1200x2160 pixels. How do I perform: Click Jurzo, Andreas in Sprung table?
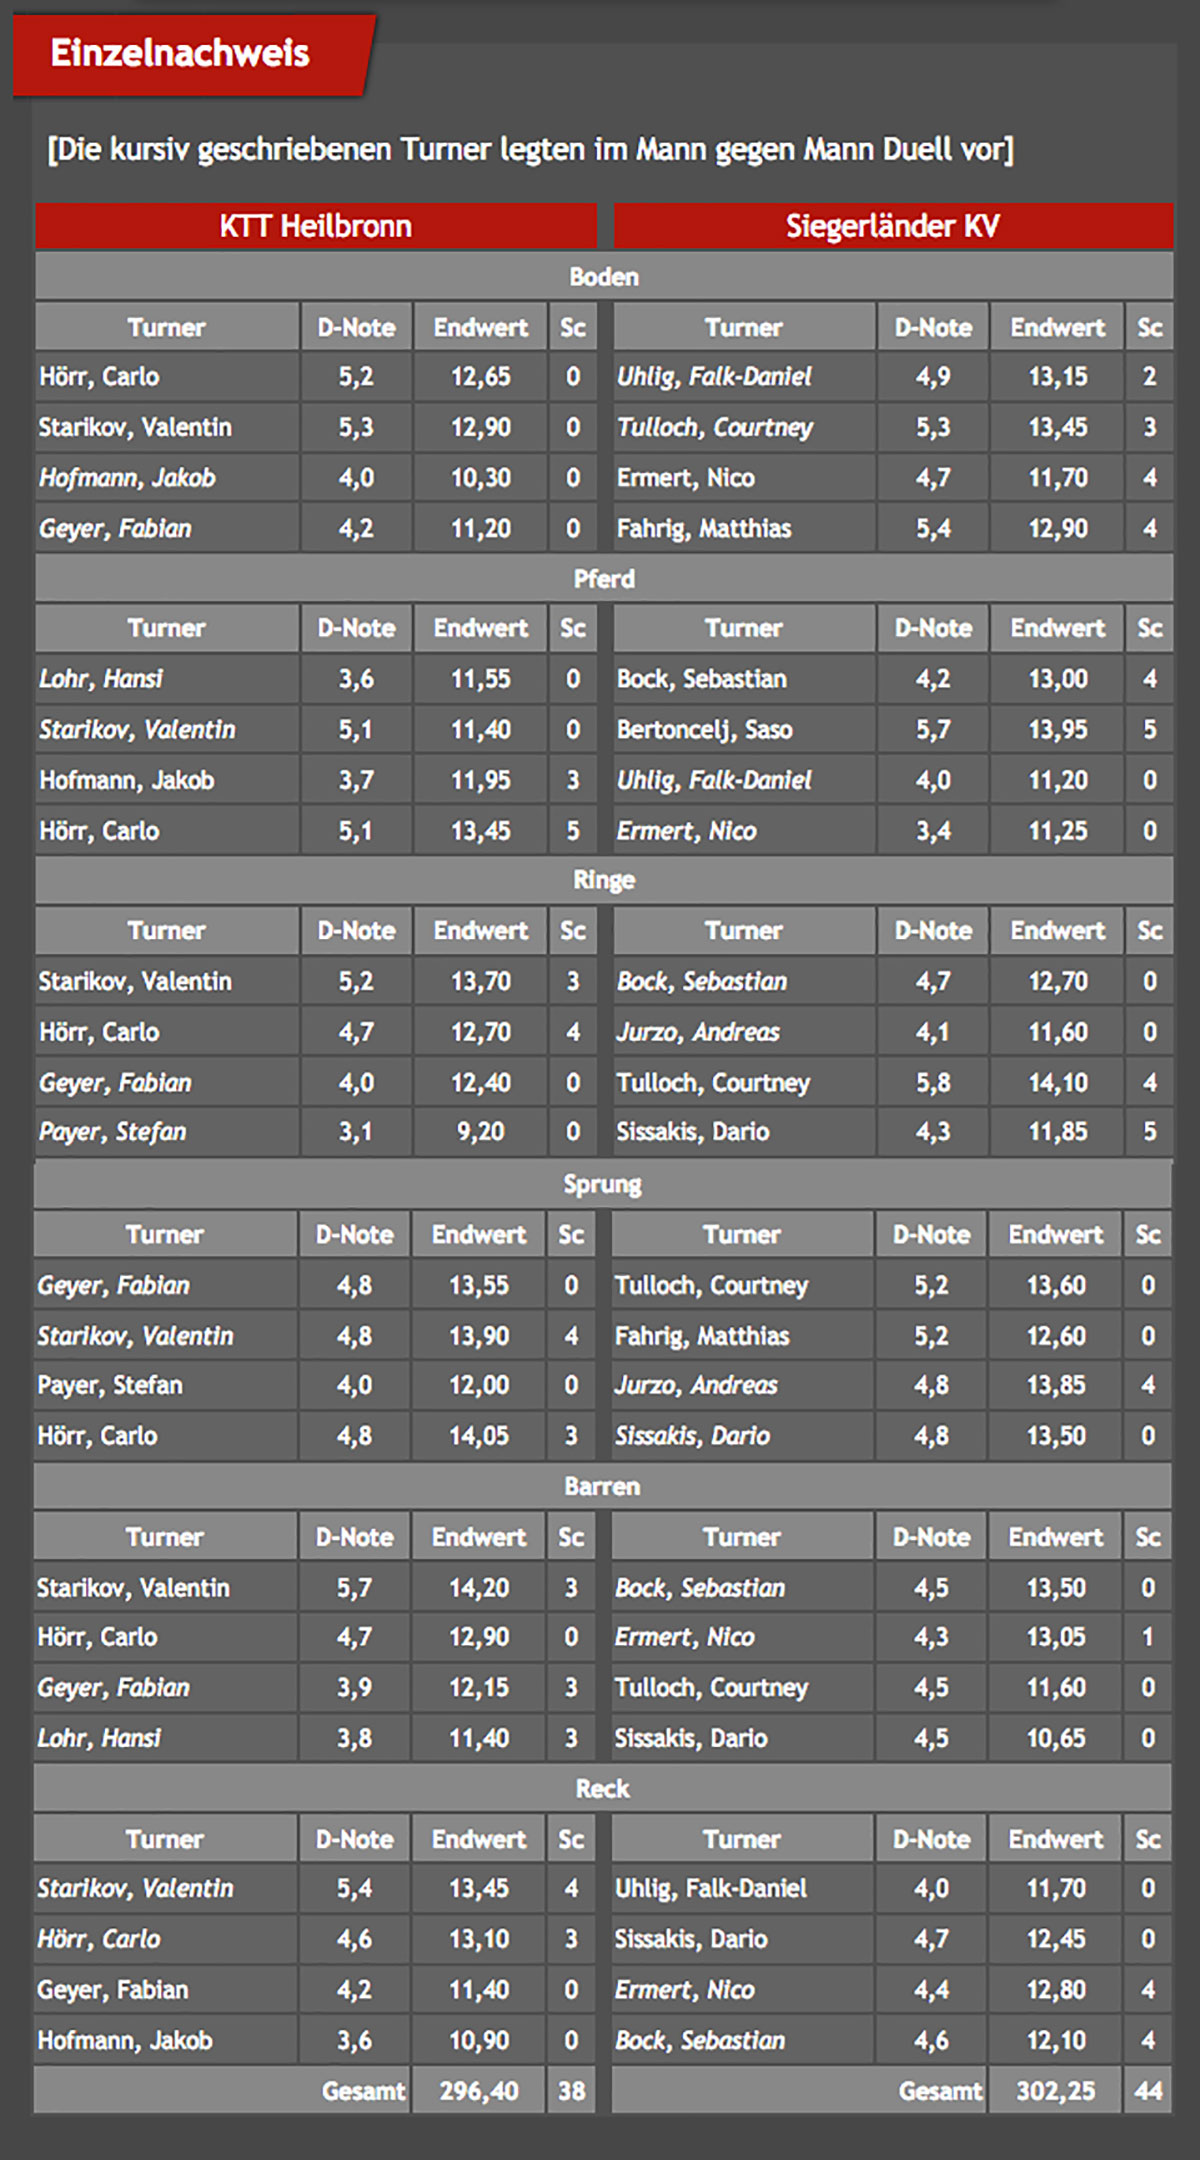(695, 1385)
